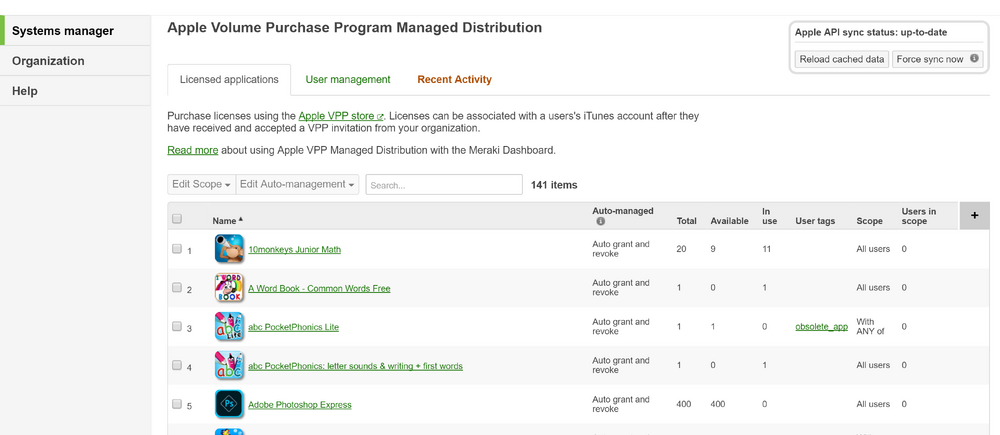The height and width of the screenshot is (435, 1000).
Task: Click the obsolete_app user tag
Action: pyautogui.click(x=821, y=327)
